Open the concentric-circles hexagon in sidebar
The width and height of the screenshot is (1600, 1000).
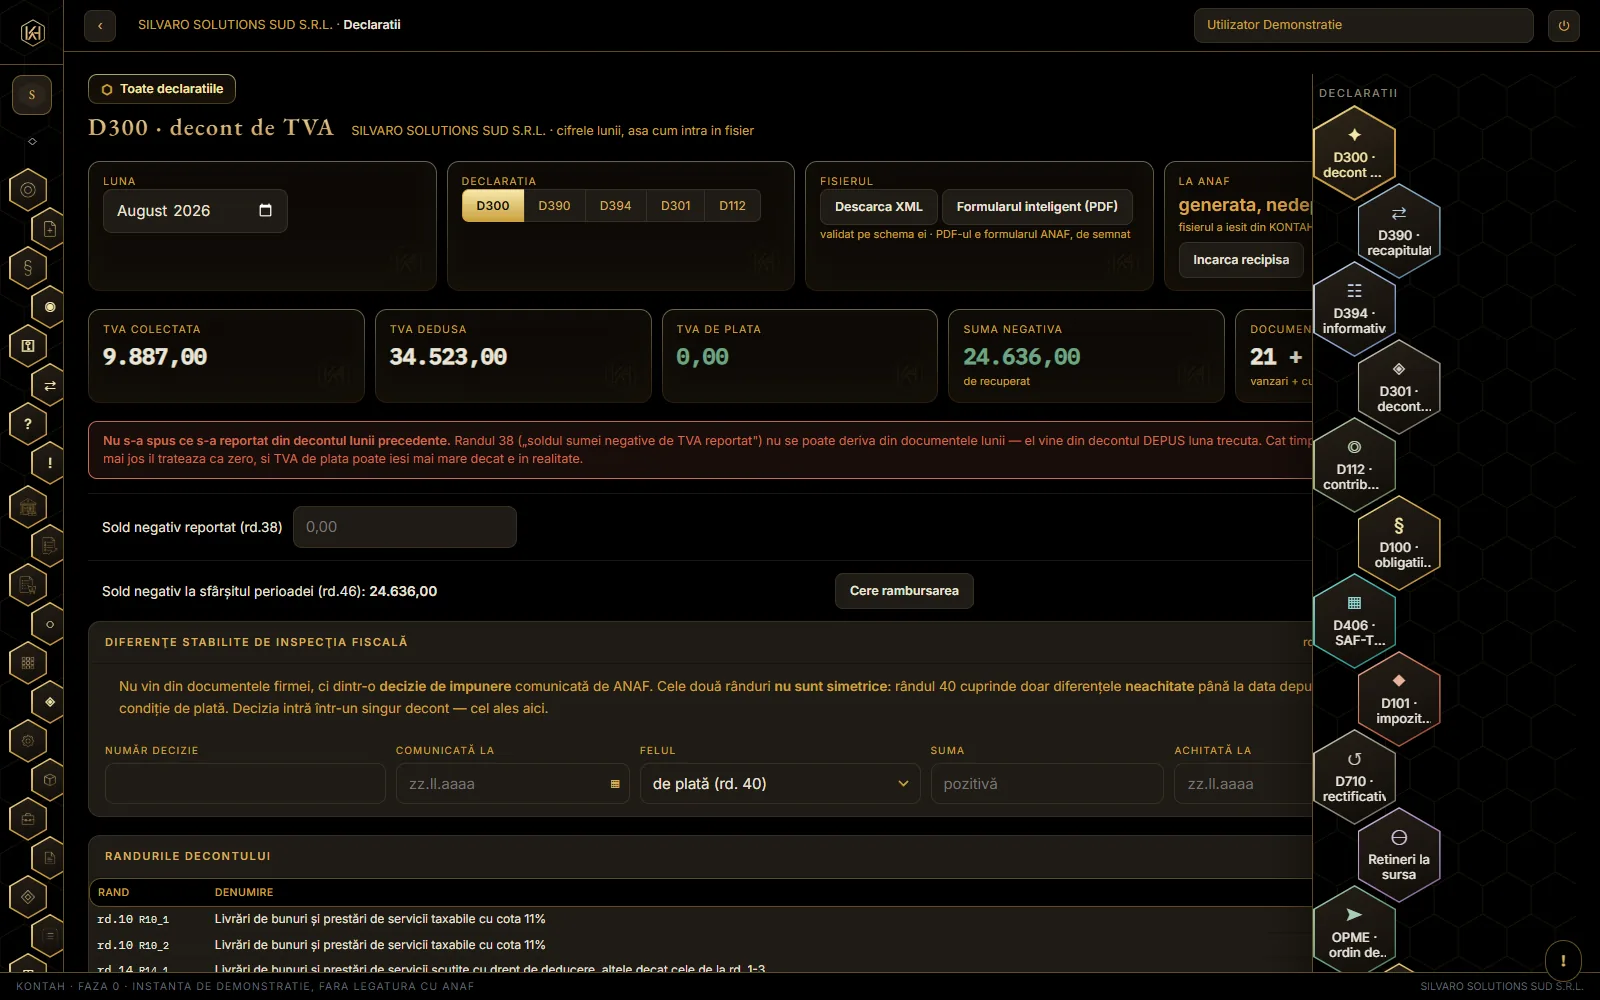tap(28, 190)
